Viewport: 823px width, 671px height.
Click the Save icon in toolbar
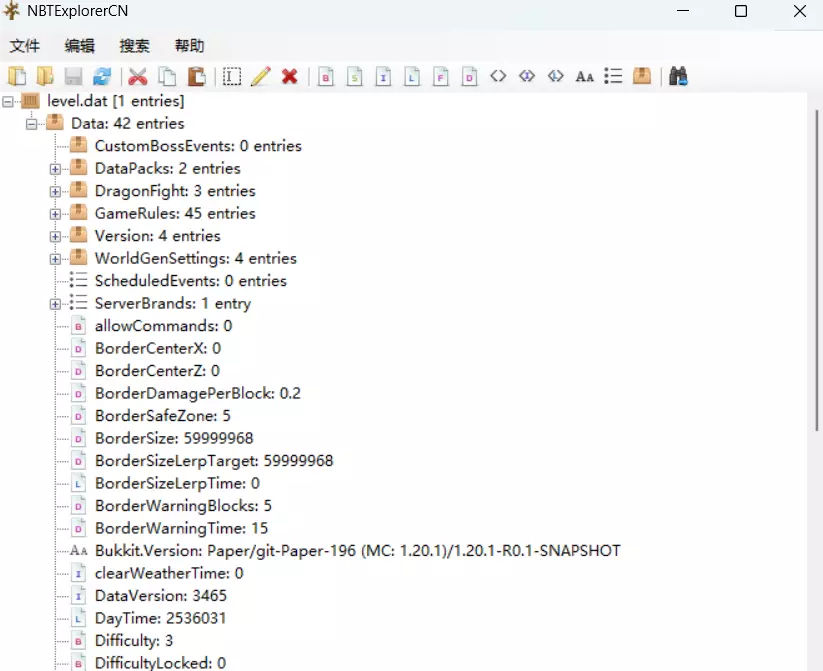coord(74,76)
